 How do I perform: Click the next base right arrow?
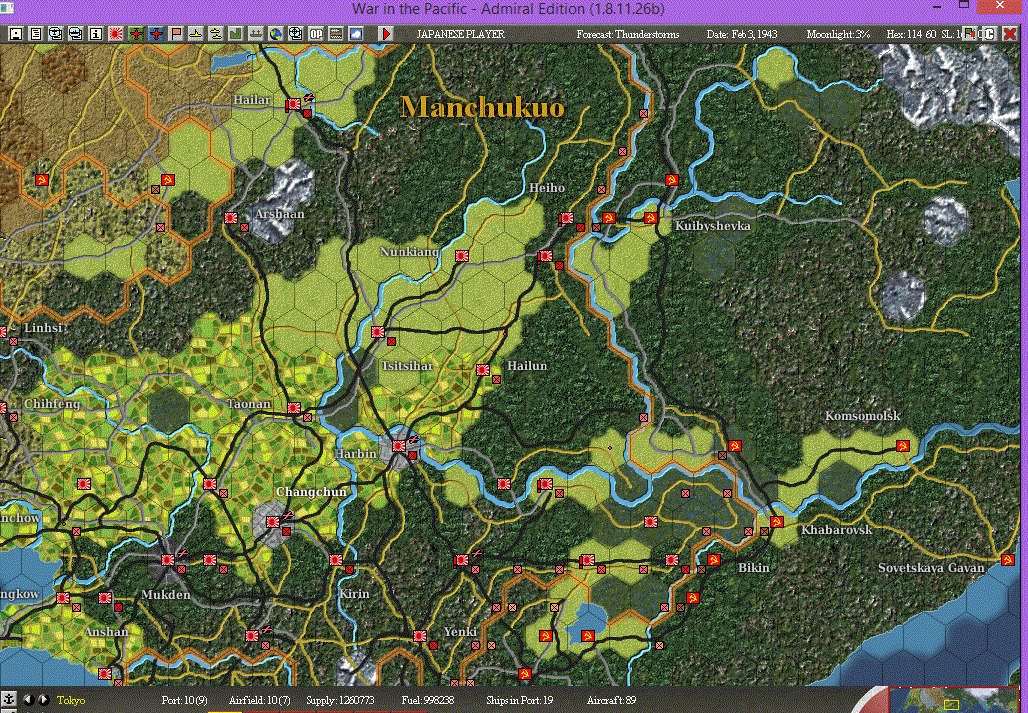pyautogui.click(x=43, y=700)
